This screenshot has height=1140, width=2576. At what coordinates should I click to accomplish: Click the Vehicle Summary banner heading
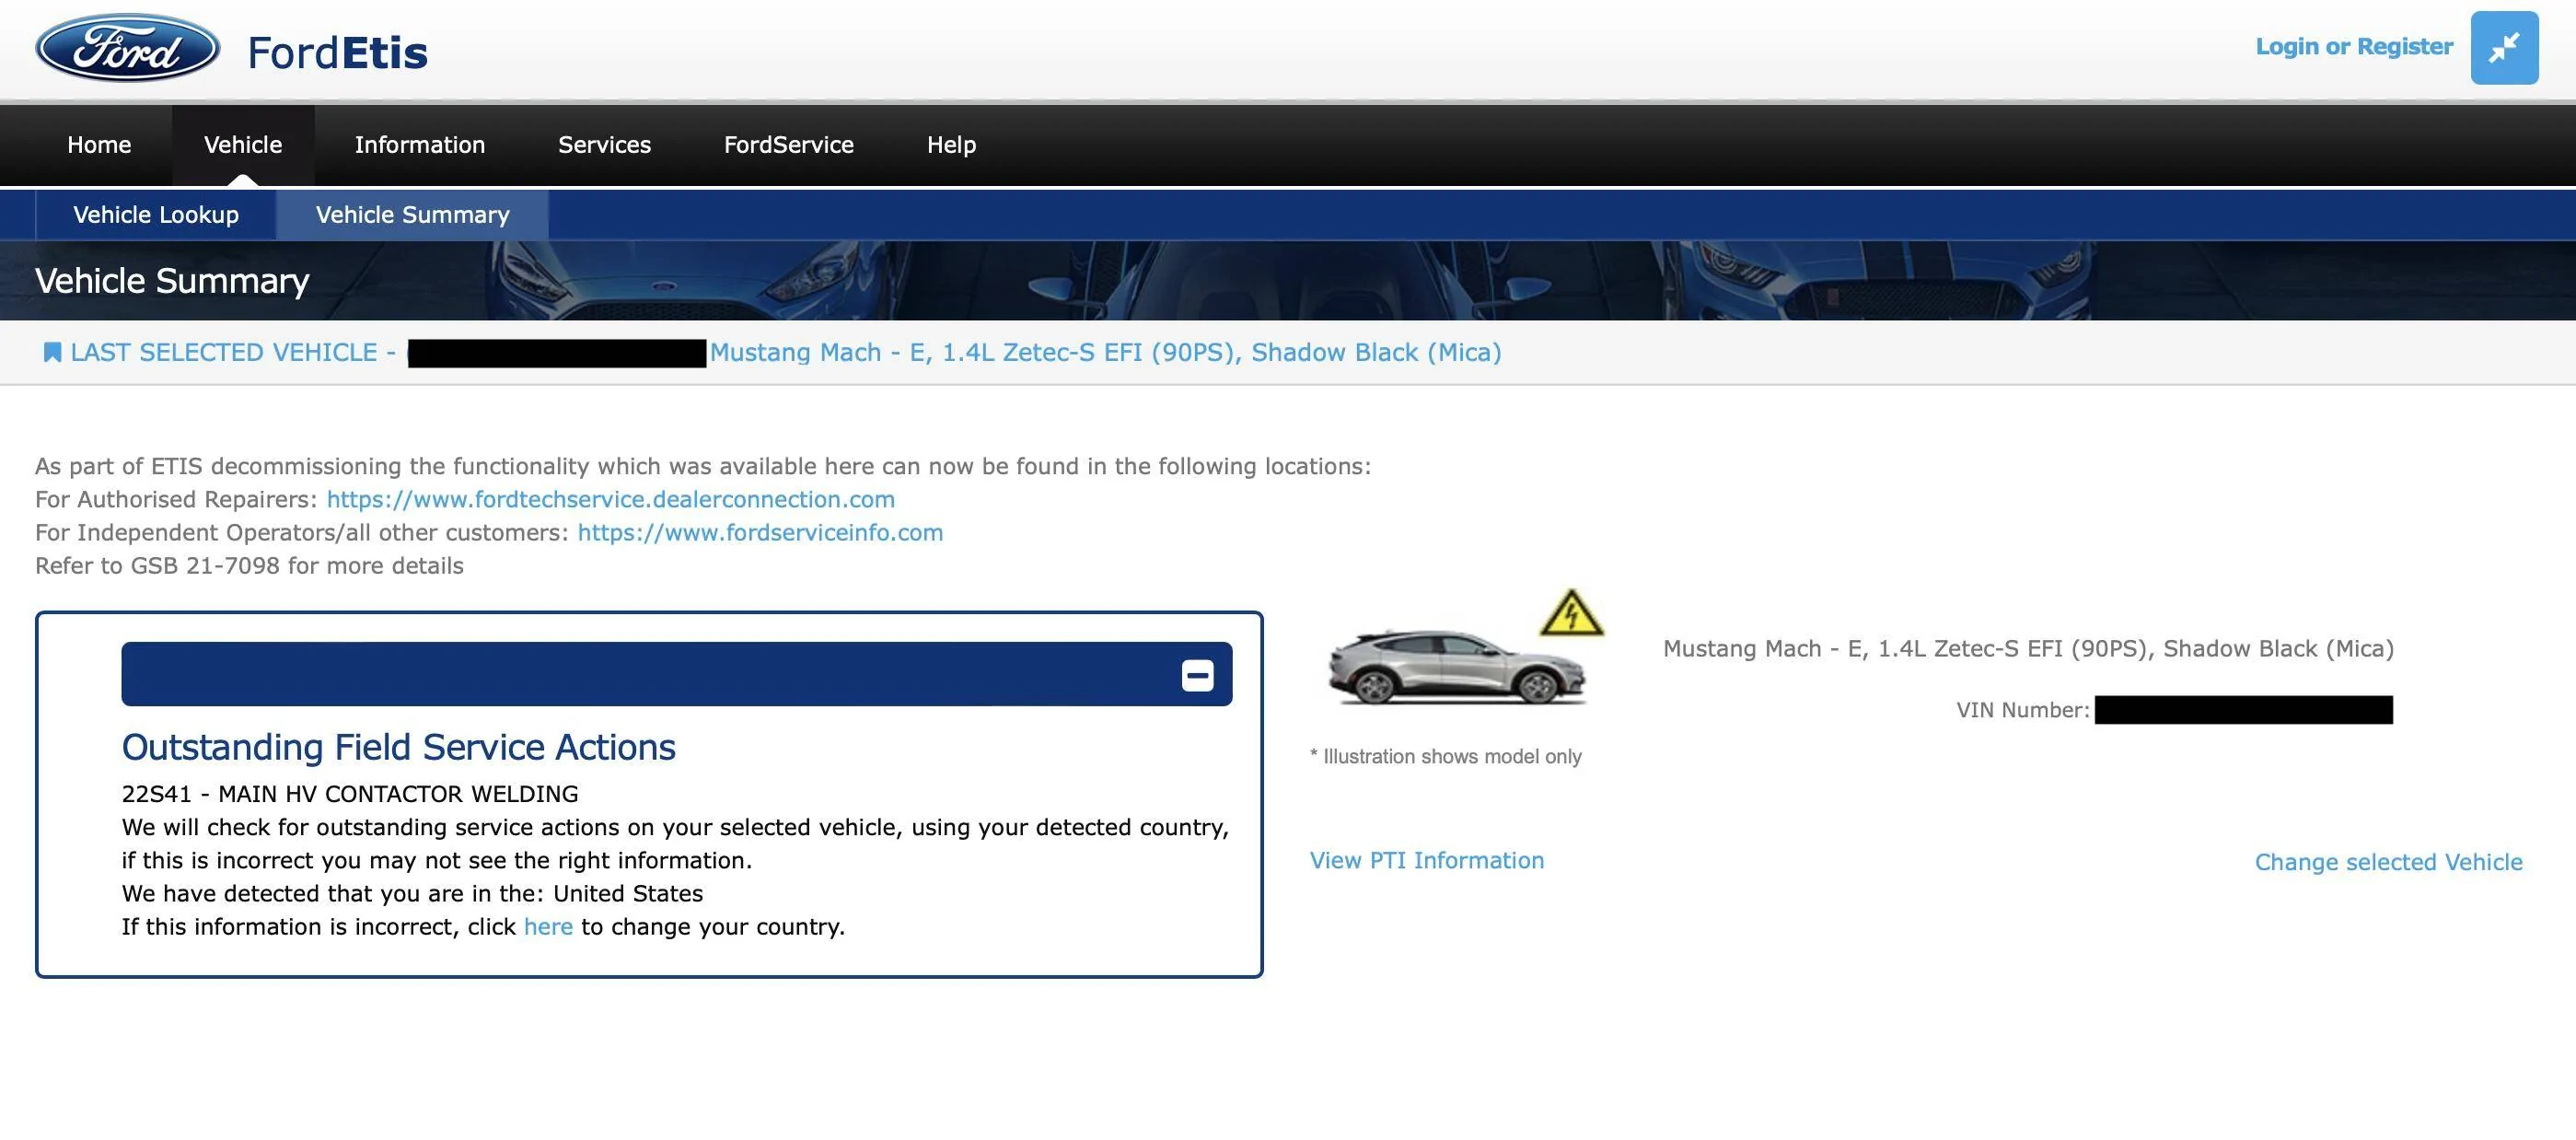pos(172,281)
